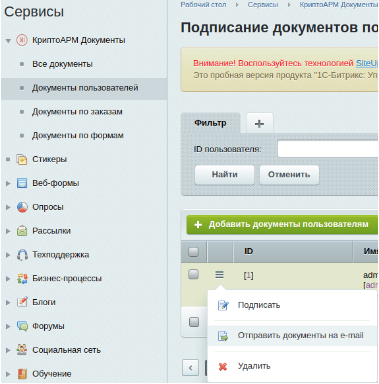The image size is (379, 384).
Task: Click the Опросы label in the sidebar
Action: pyautogui.click(x=48, y=207)
